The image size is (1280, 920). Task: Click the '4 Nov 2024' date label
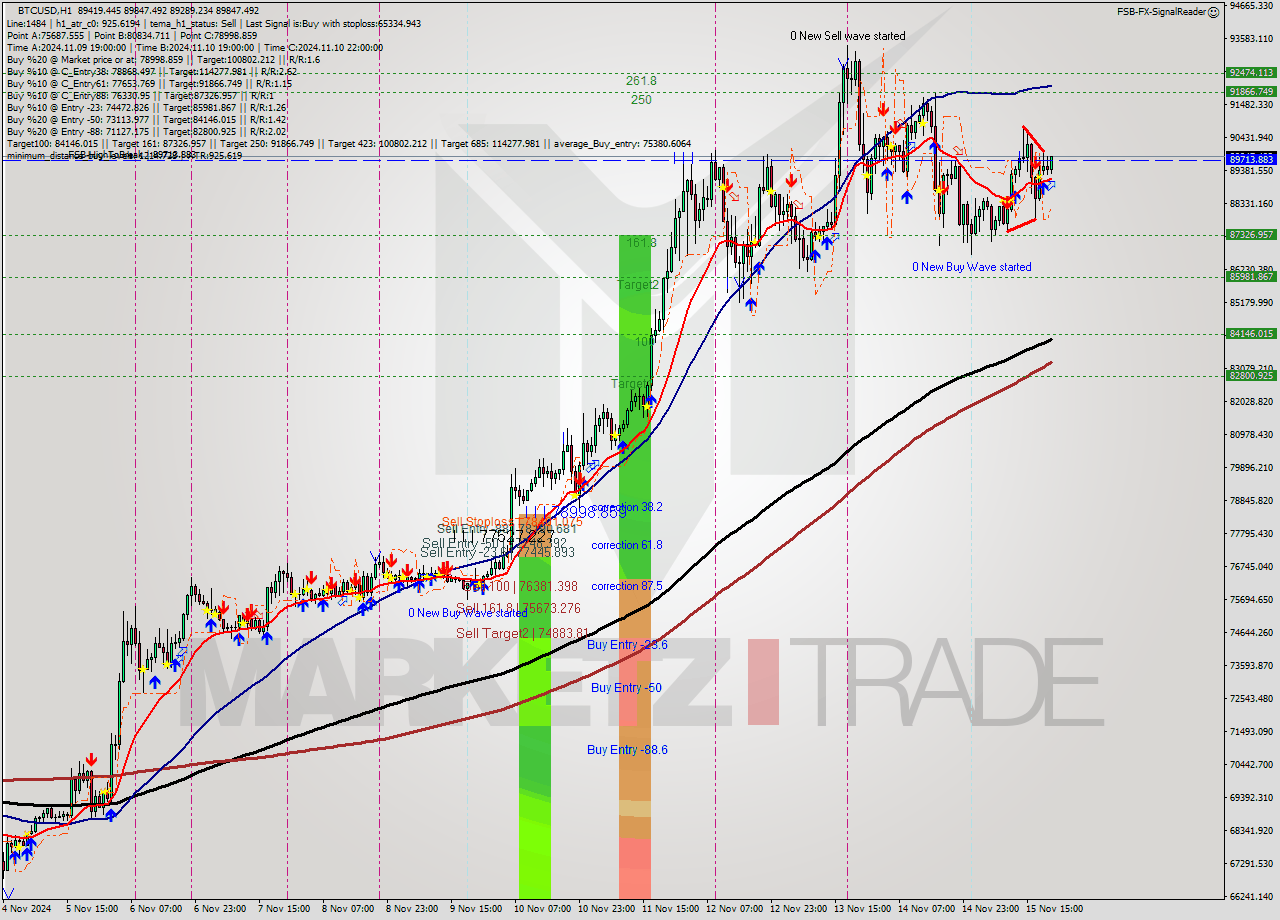click(28, 909)
